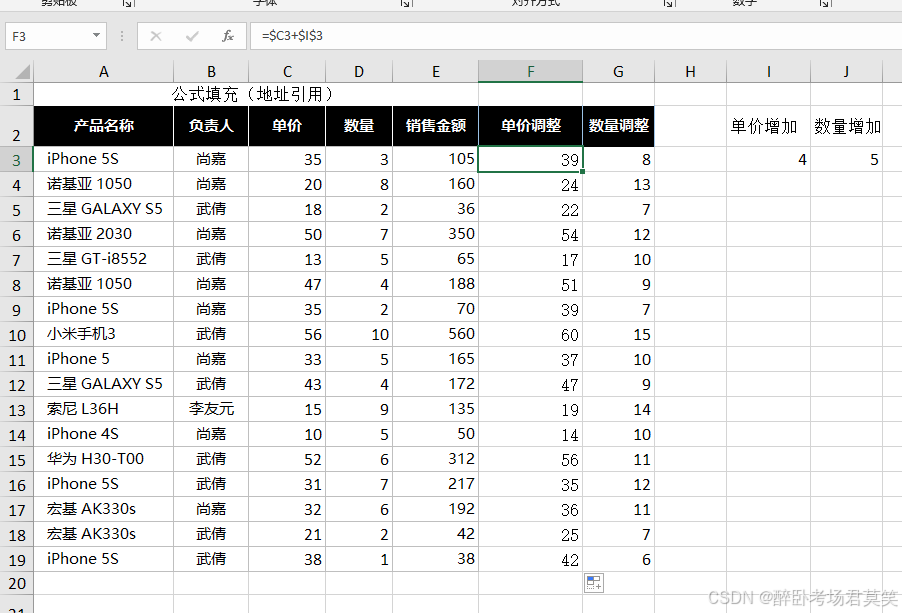Click the 诺基亚 2030 product cell
Image resolution: width=902 pixels, height=613 pixels.
coord(104,235)
